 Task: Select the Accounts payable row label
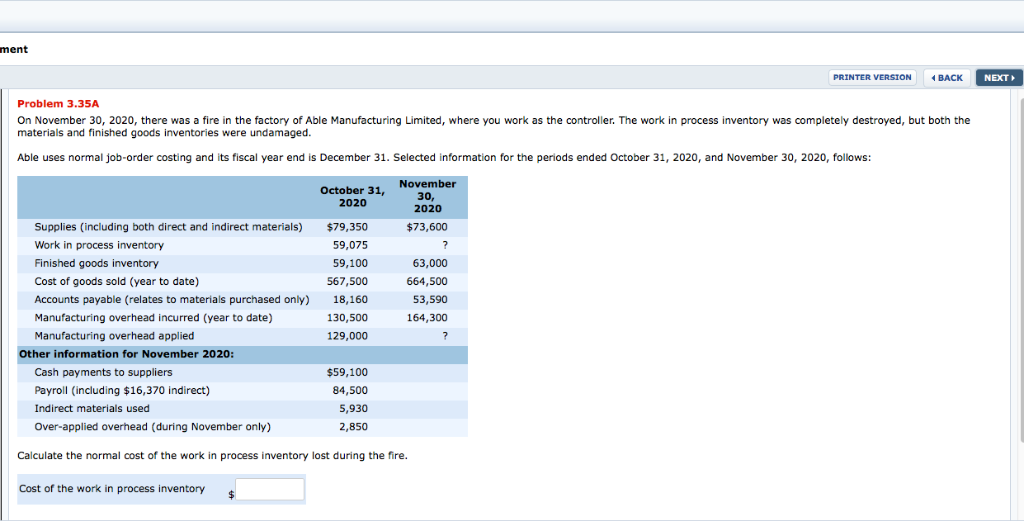[172, 300]
